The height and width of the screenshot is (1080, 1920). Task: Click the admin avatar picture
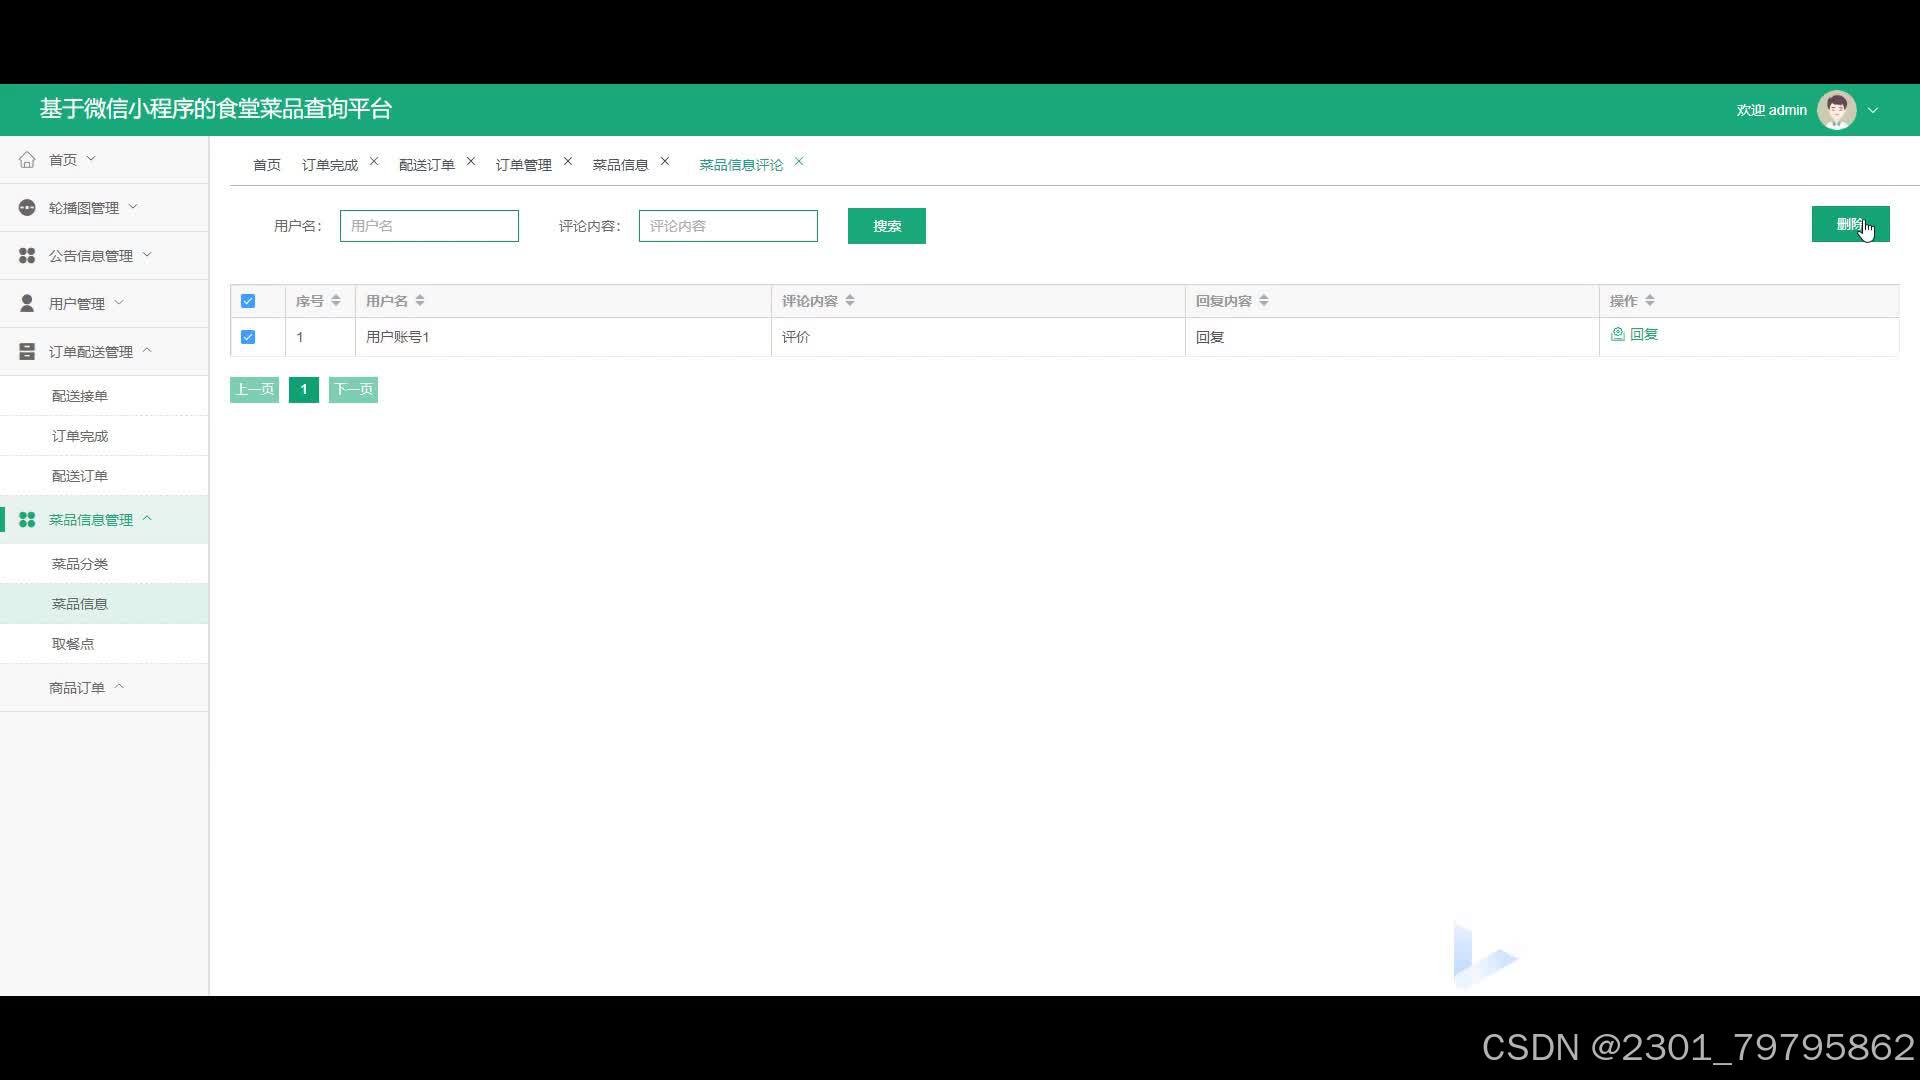pos(1836,110)
